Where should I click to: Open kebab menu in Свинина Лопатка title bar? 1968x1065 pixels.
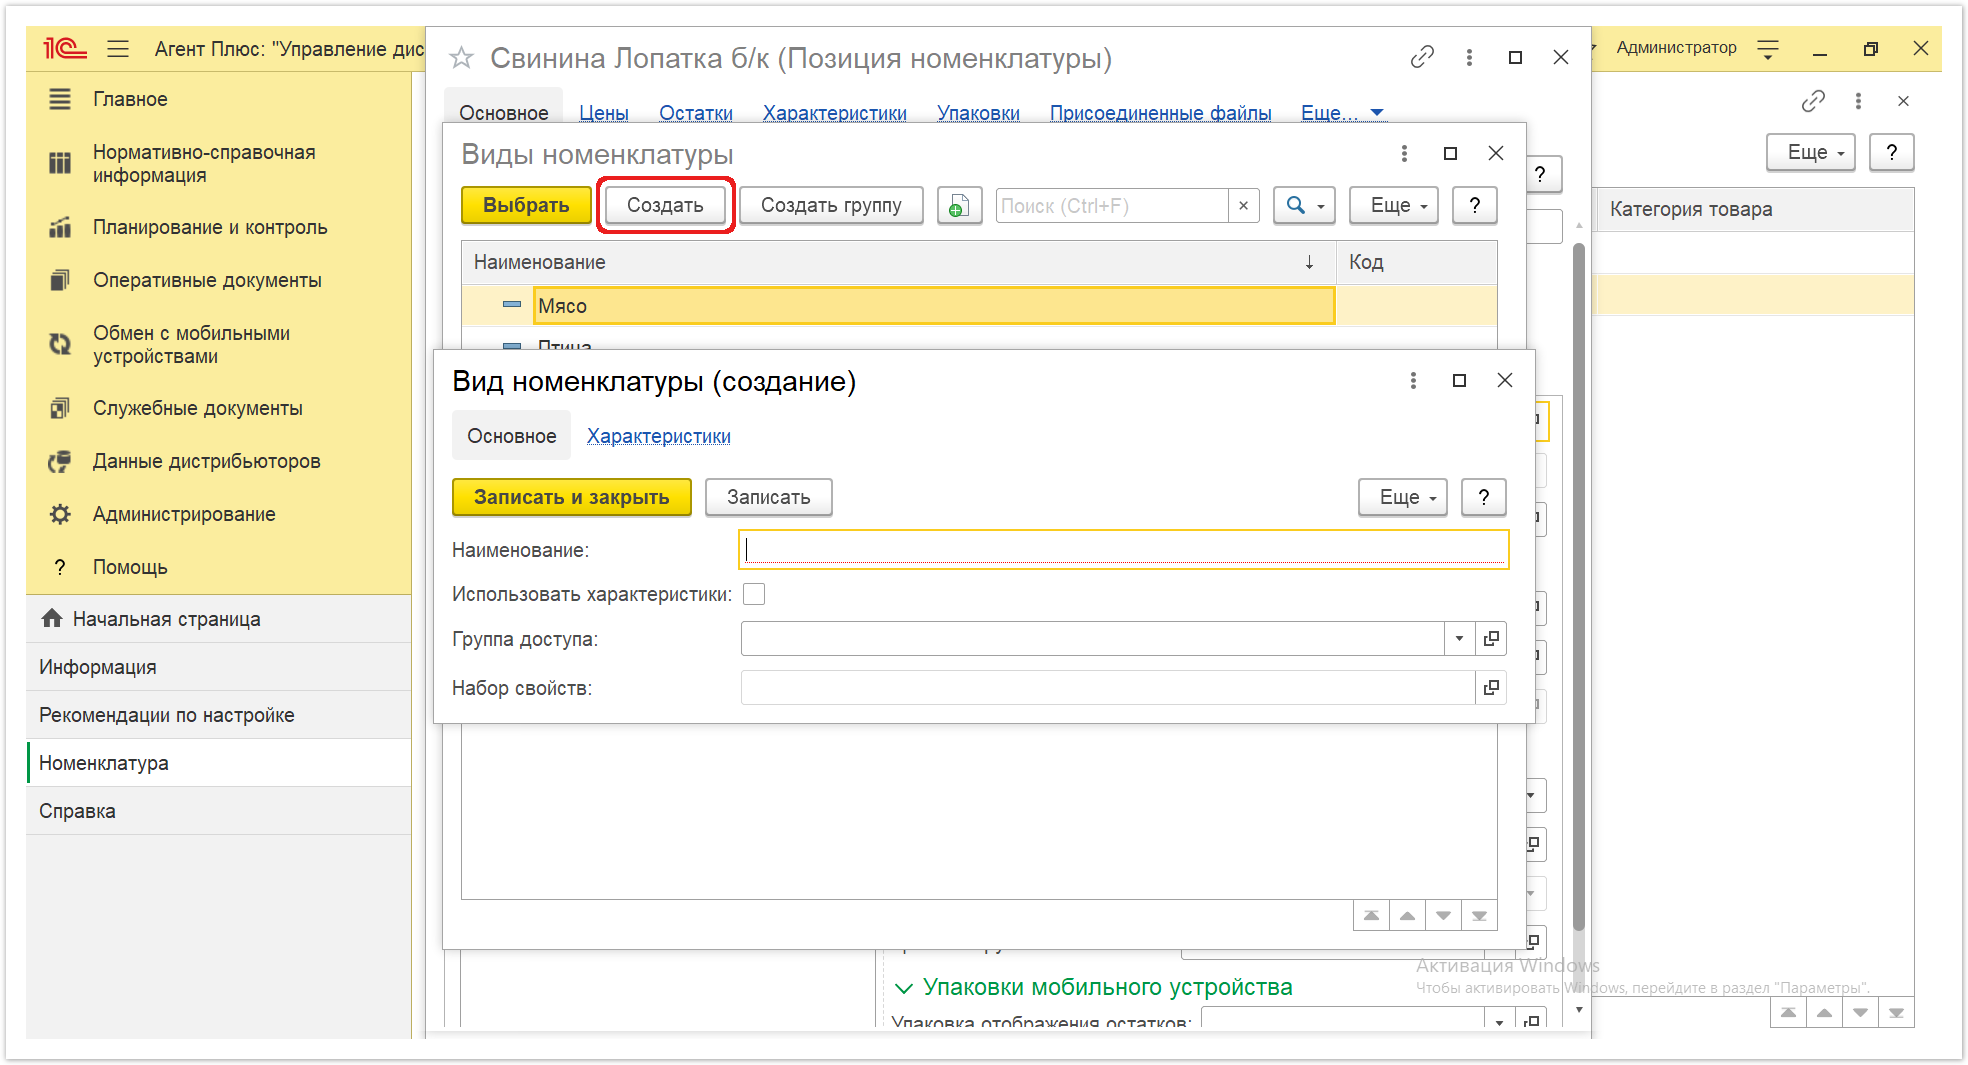click(1469, 57)
